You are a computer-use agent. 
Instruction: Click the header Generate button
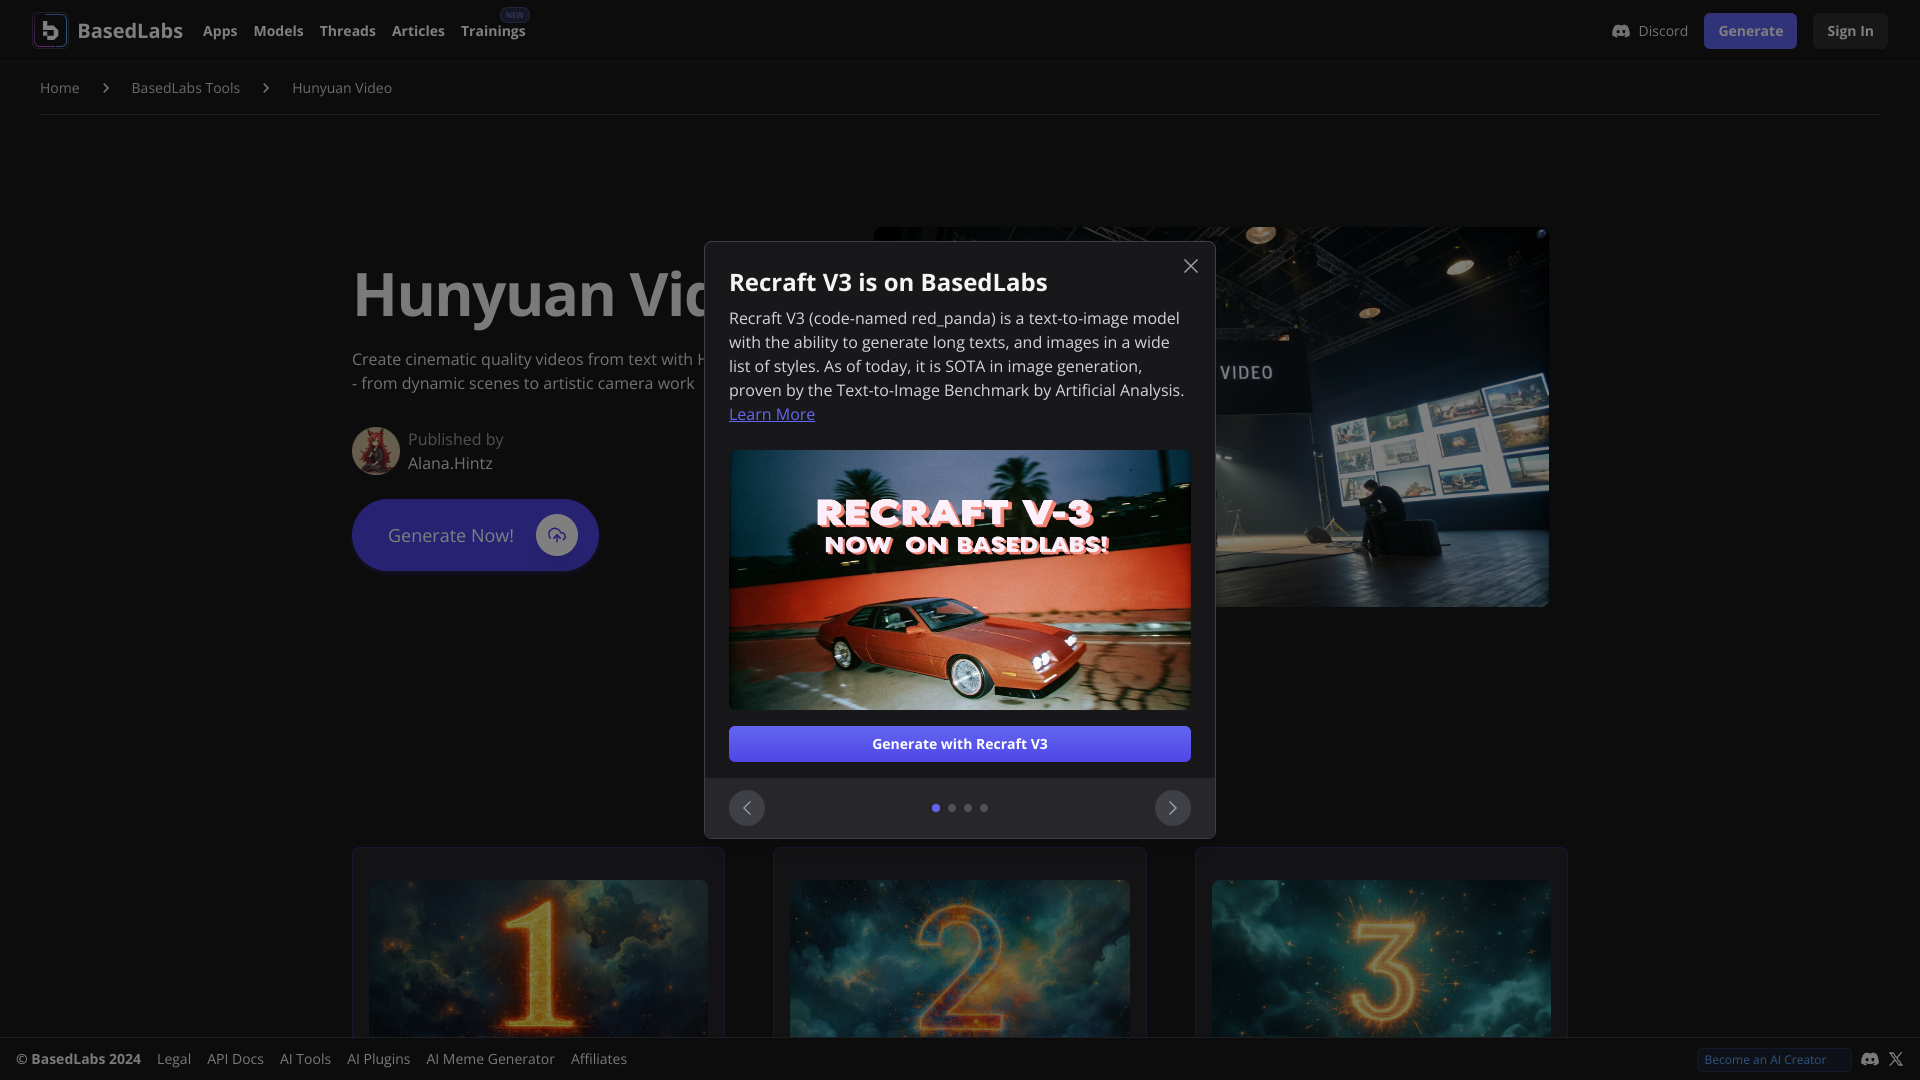[1750, 31]
